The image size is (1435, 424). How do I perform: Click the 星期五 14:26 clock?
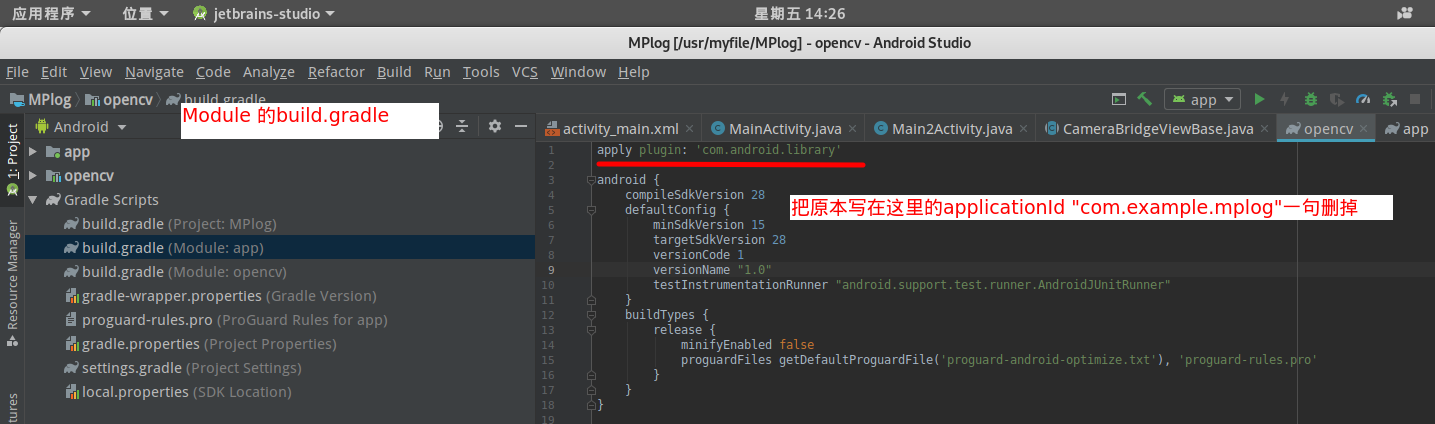(799, 13)
